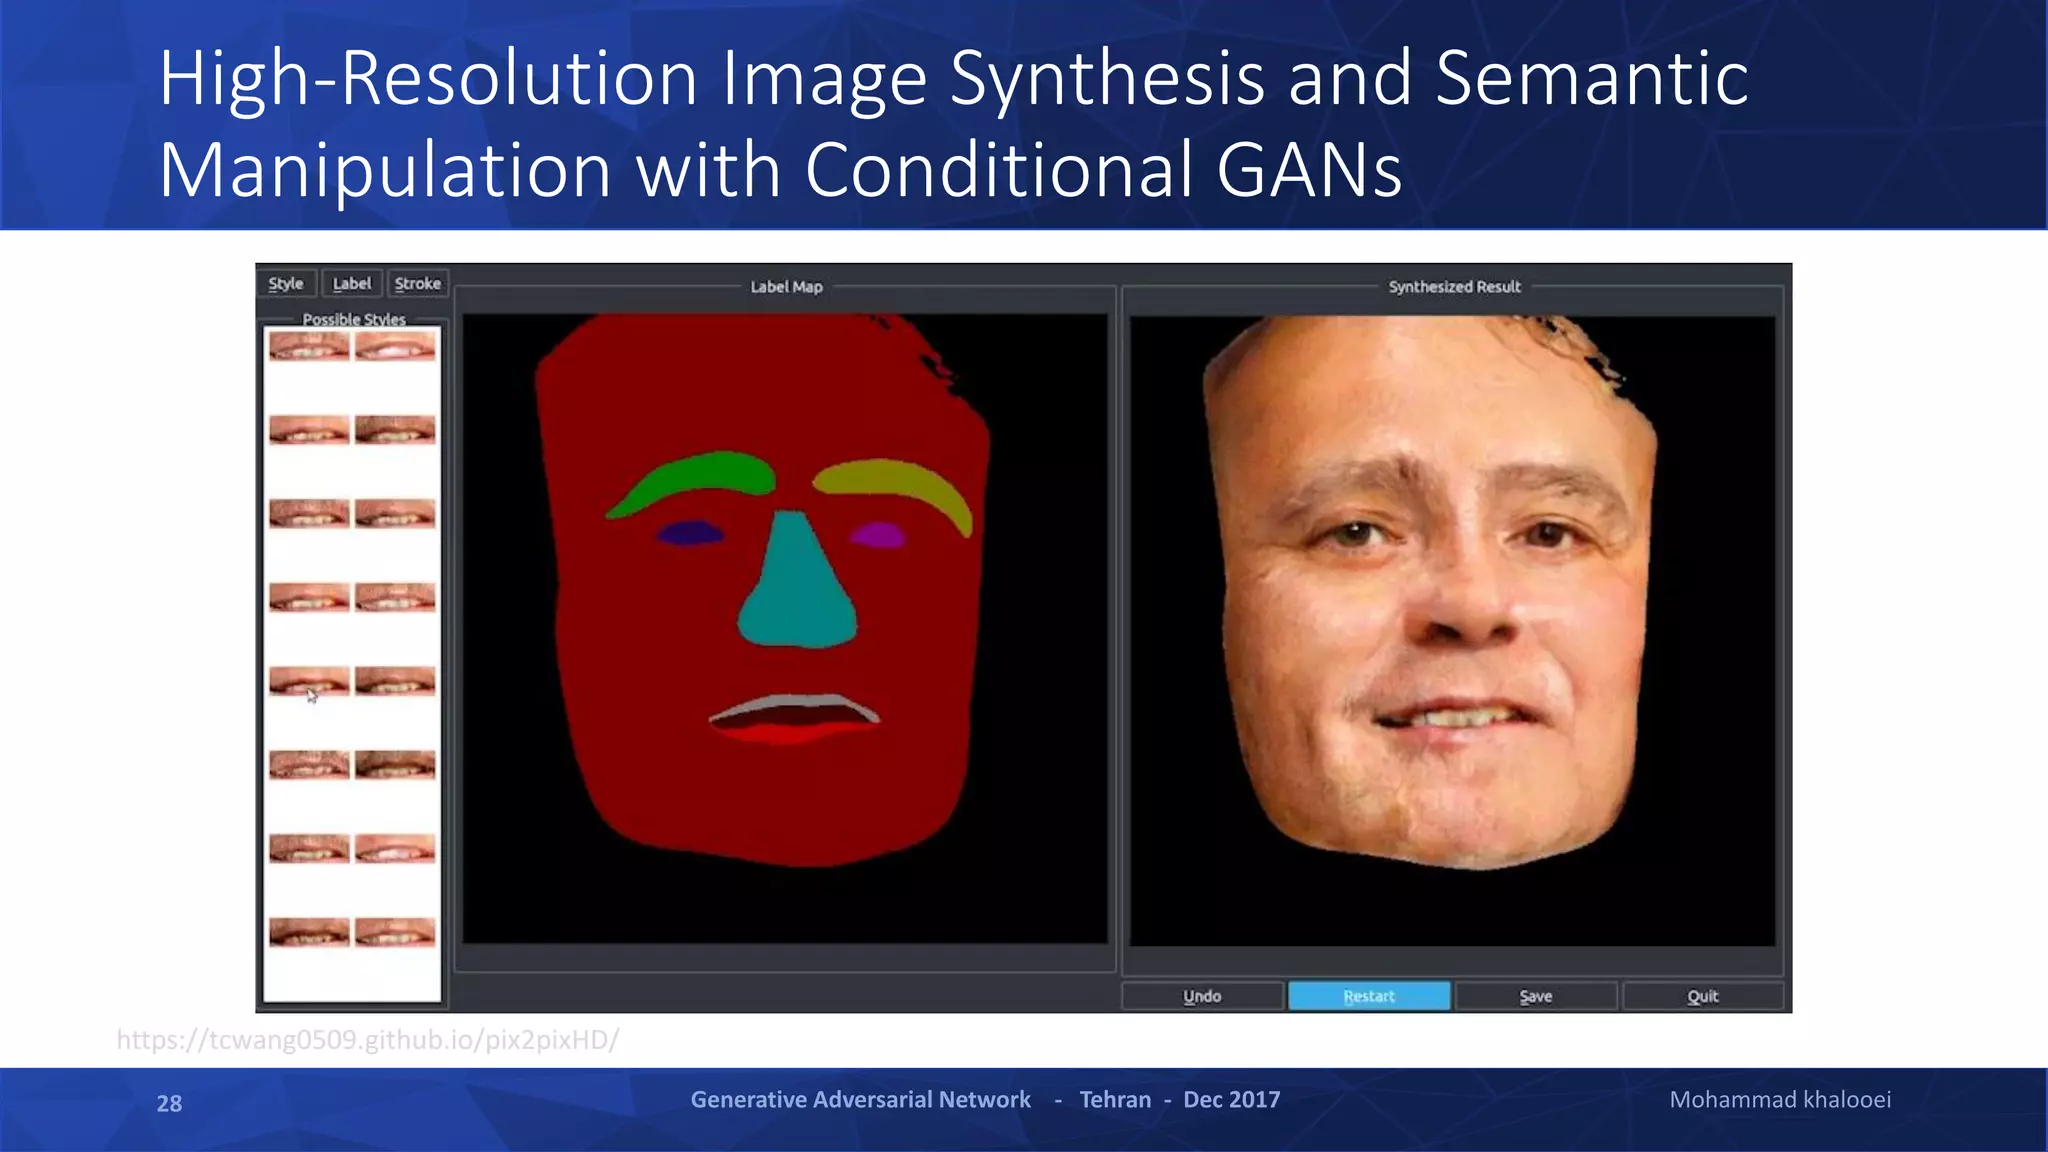Select third row left mouth style thumbnail
This screenshot has width=2048, height=1152.
pos(309,514)
